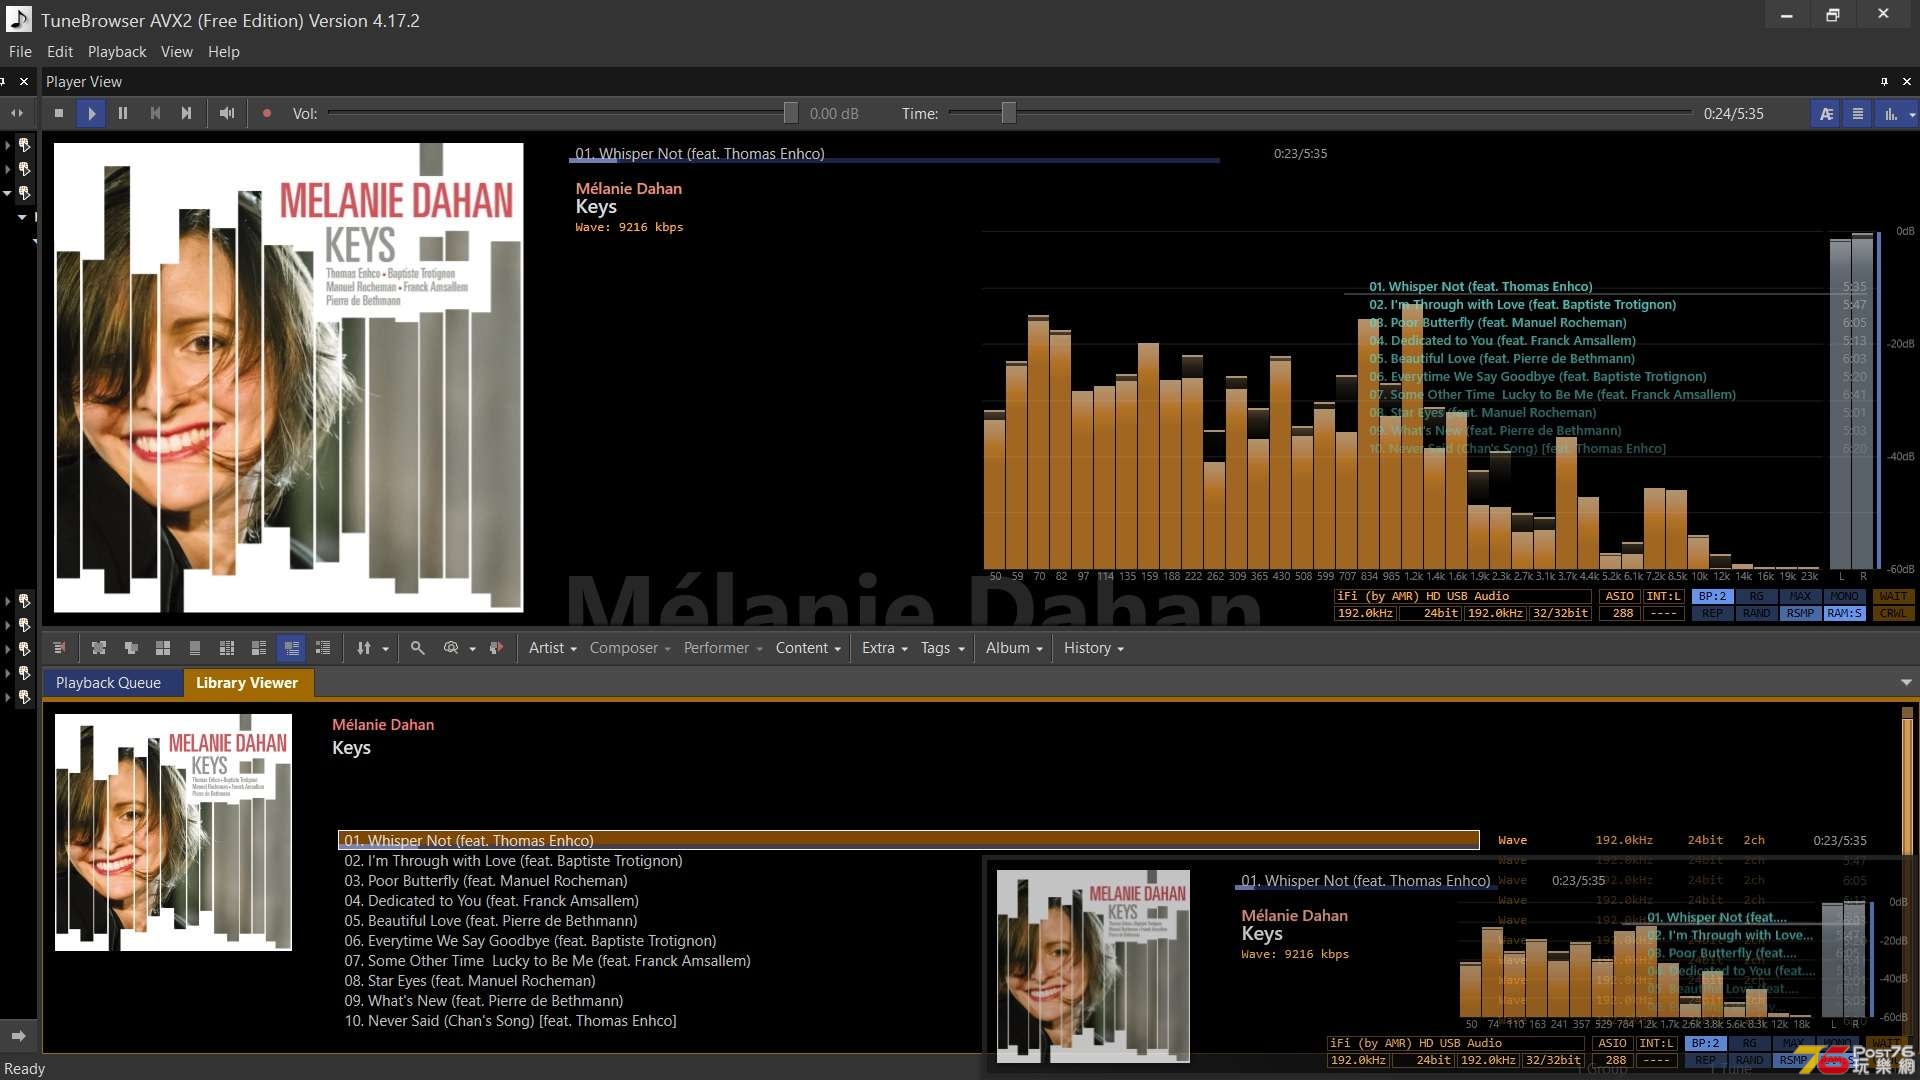This screenshot has width=1920, height=1080.
Task: Click the text display icon in player toolbar
Action: (1826, 114)
